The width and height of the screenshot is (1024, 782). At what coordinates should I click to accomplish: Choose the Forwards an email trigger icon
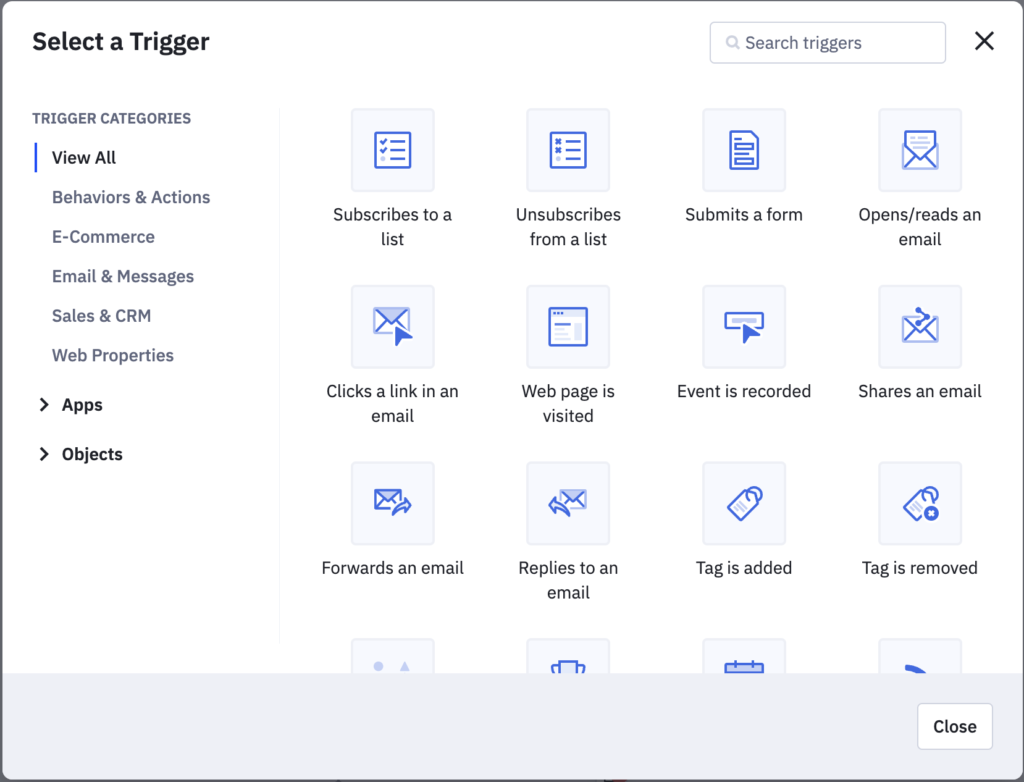tap(392, 503)
